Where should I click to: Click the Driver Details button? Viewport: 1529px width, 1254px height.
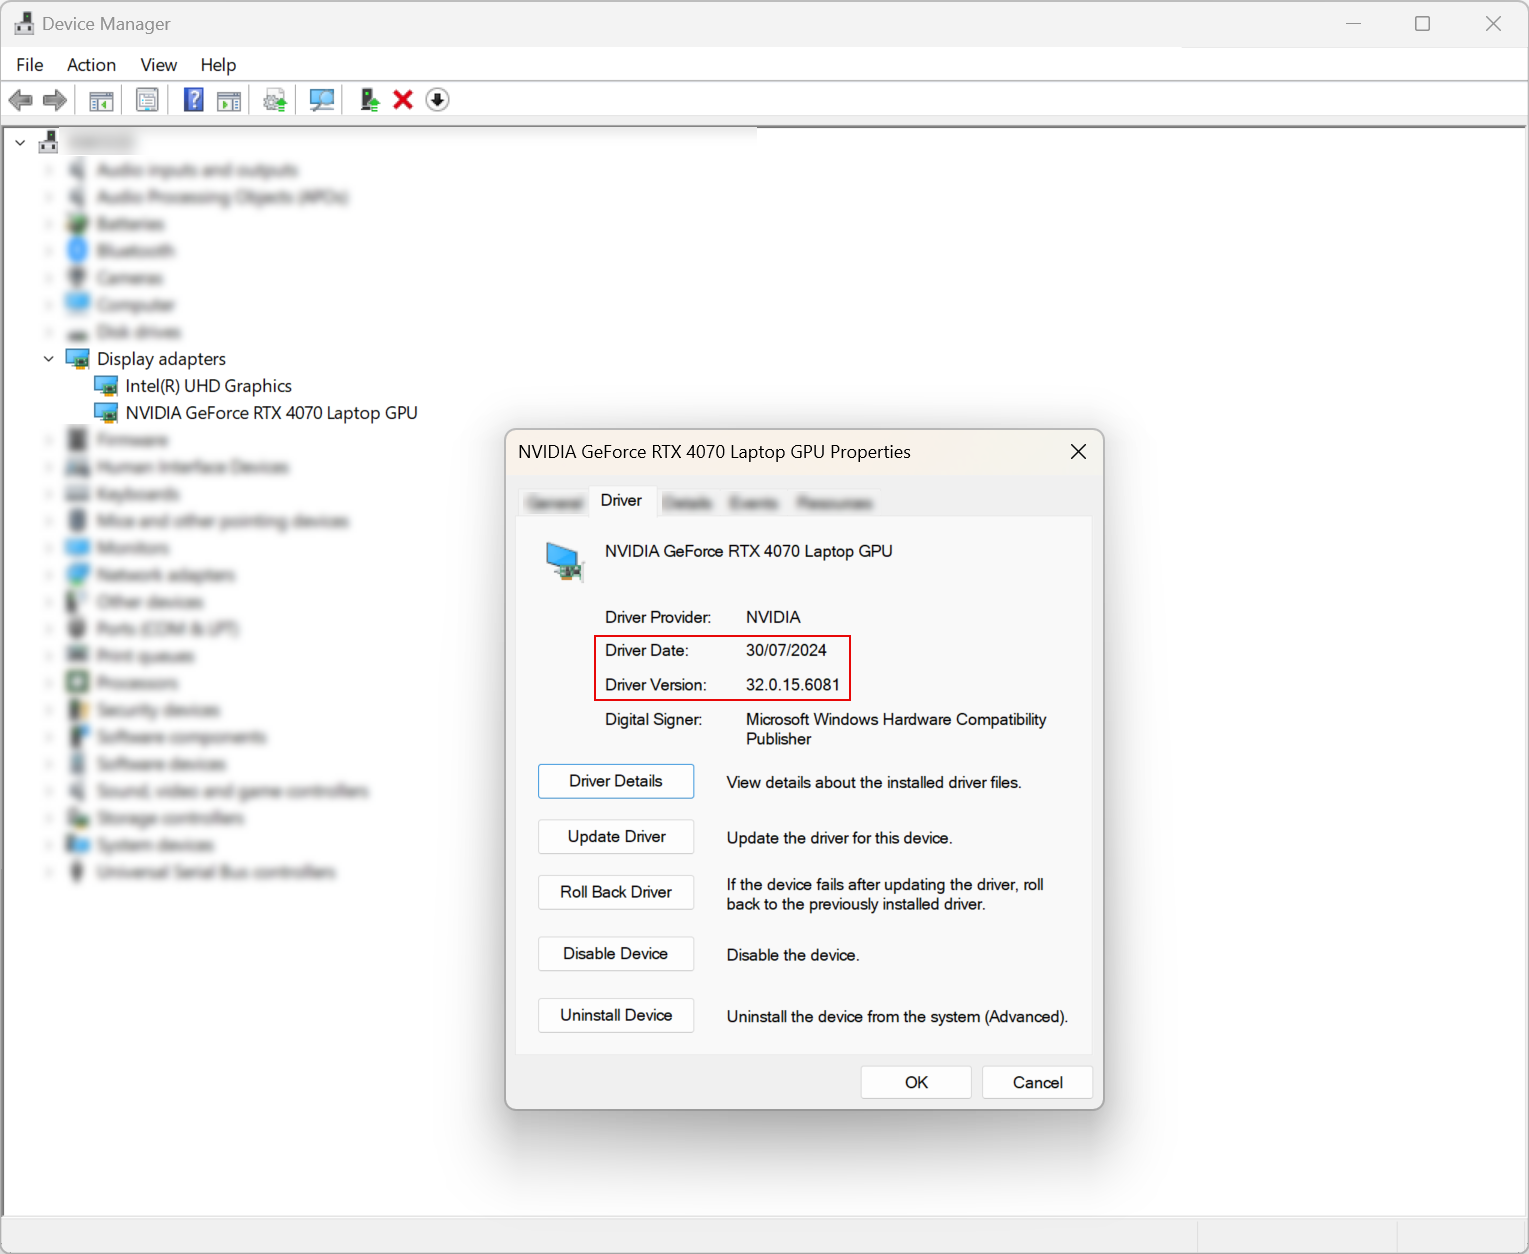pos(615,781)
